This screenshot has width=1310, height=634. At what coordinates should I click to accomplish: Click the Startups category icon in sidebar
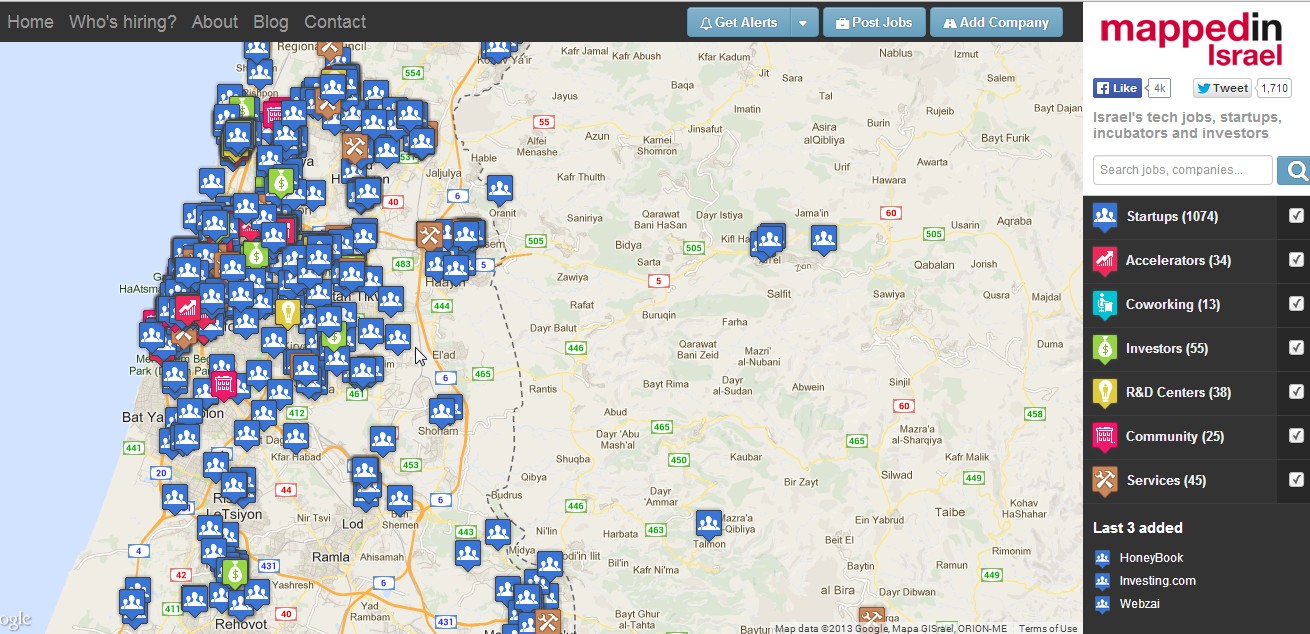pos(1105,217)
